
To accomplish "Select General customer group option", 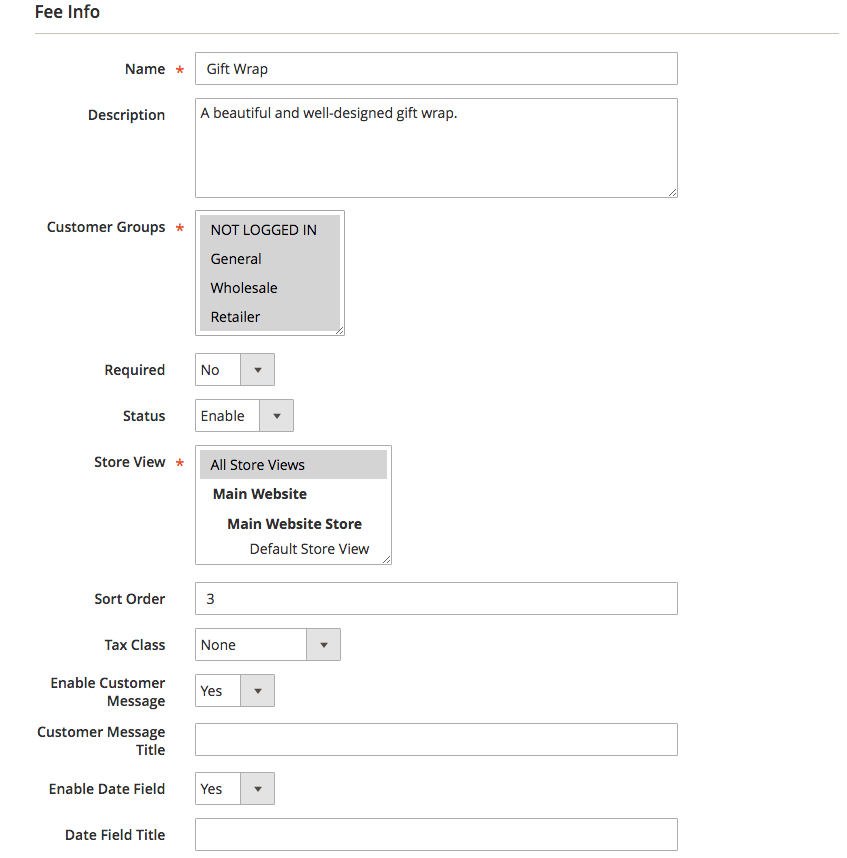I will pyautogui.click(x=270, y=259).
